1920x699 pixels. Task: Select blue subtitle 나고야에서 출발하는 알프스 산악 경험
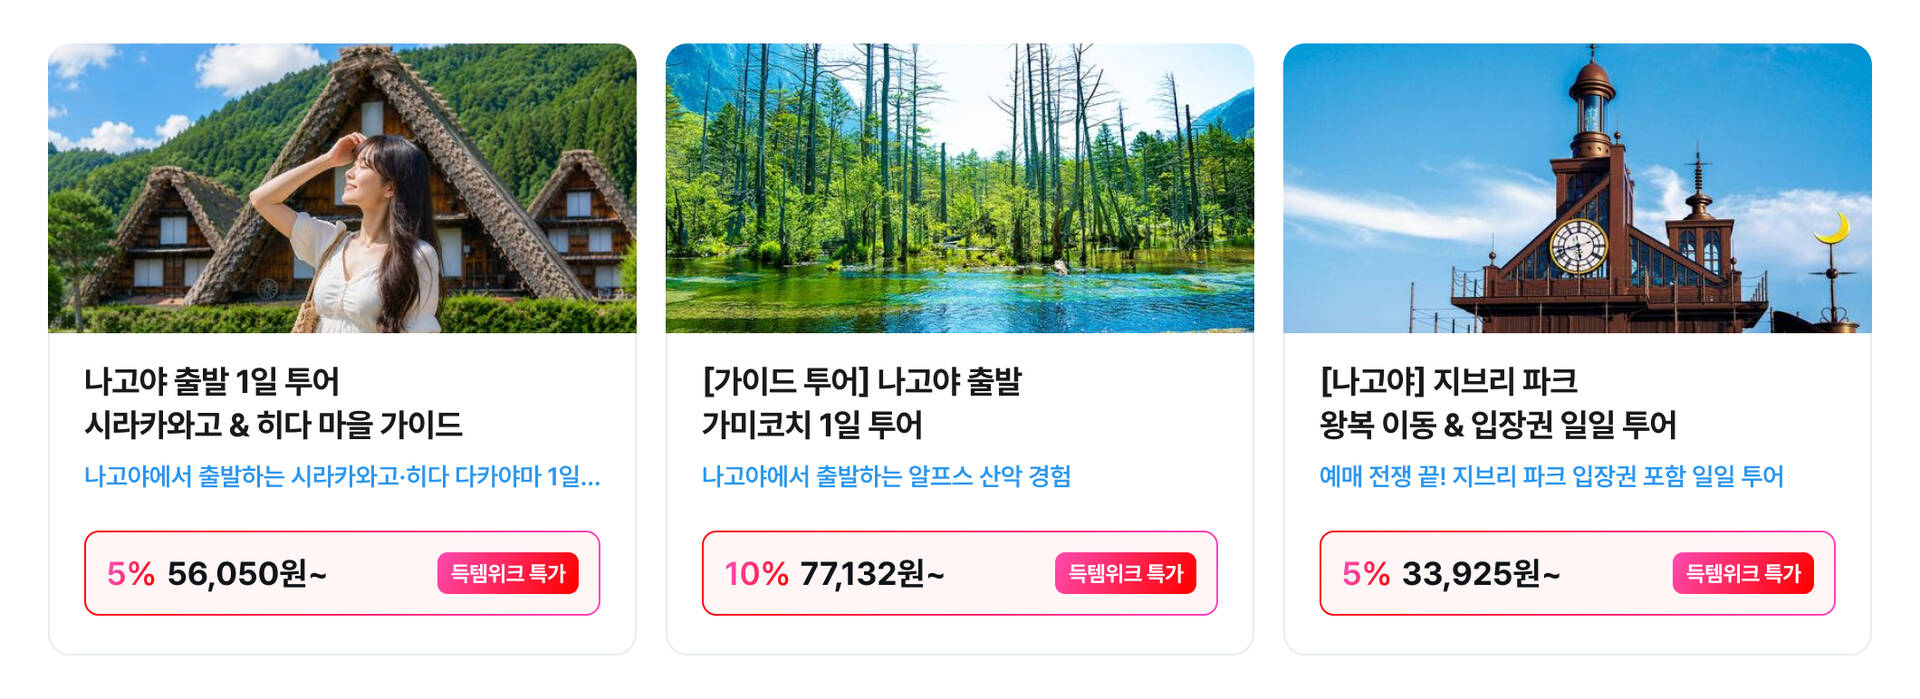point(886,476)
